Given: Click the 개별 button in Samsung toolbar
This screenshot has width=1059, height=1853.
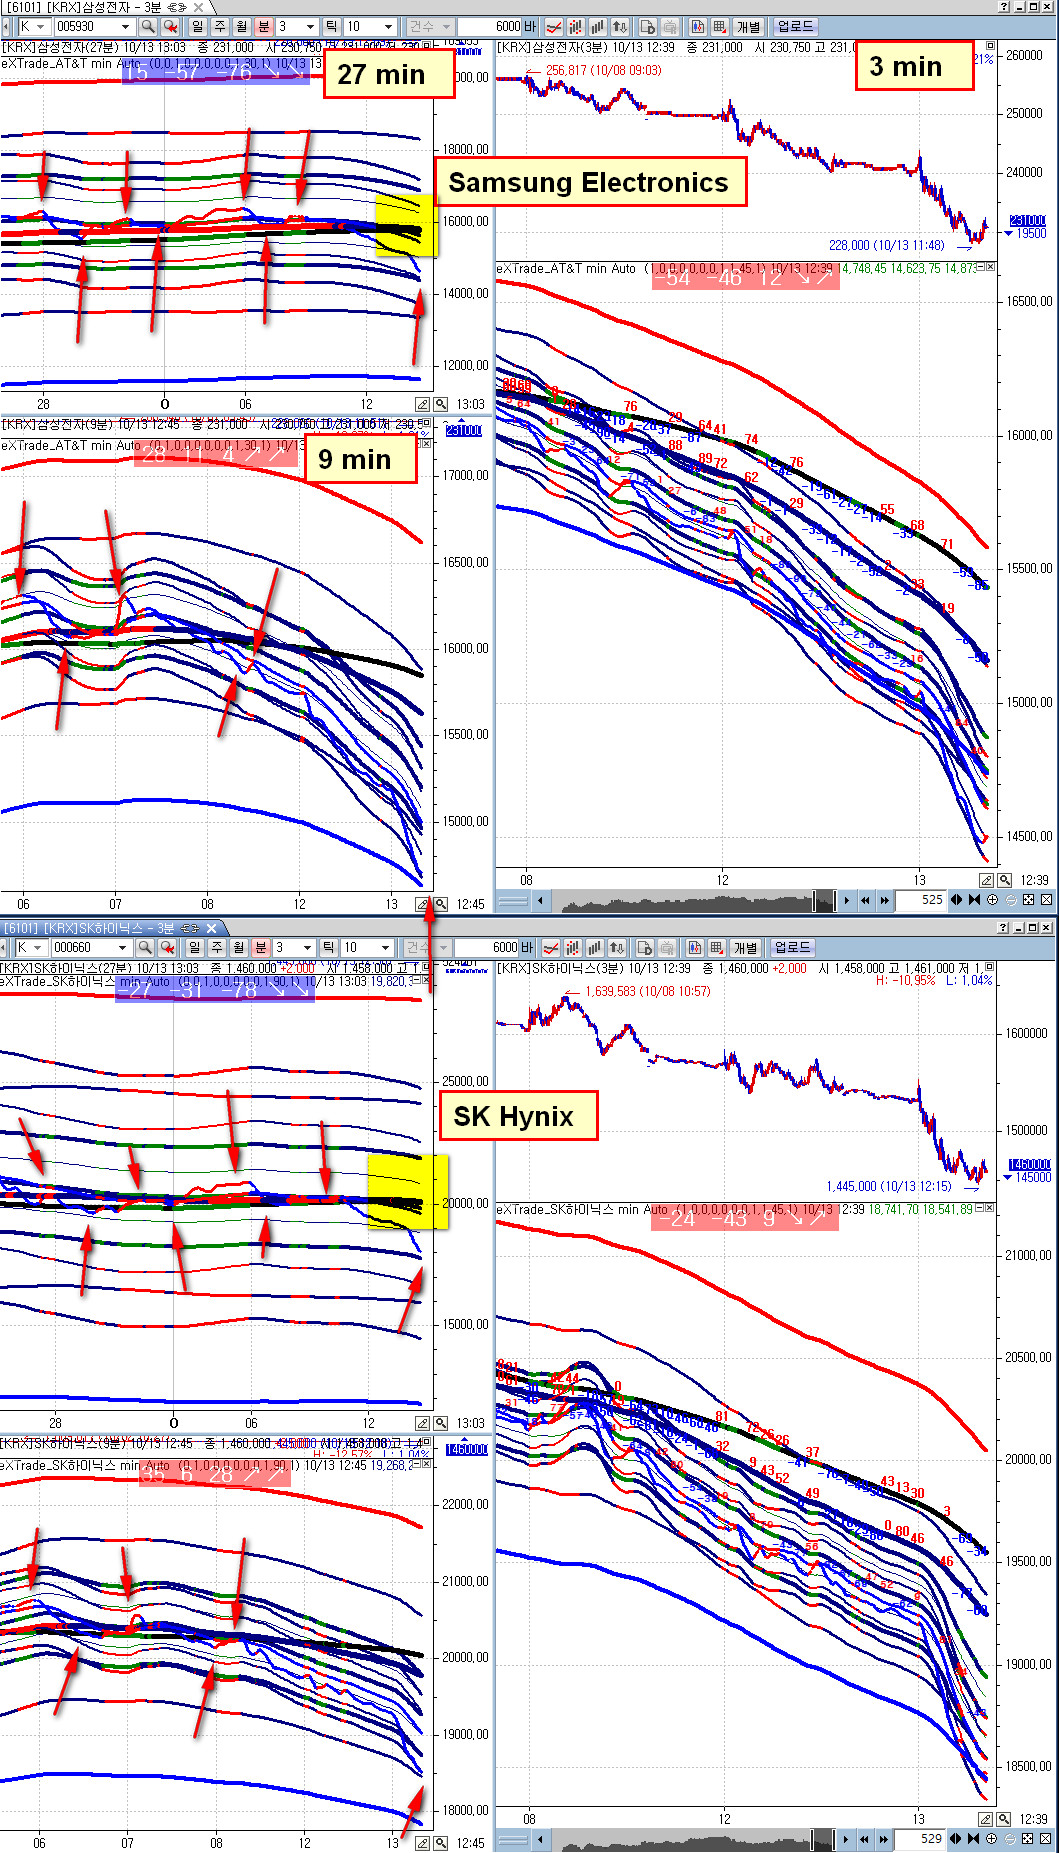Looking at the screenshot, I should tap(749, 26).
